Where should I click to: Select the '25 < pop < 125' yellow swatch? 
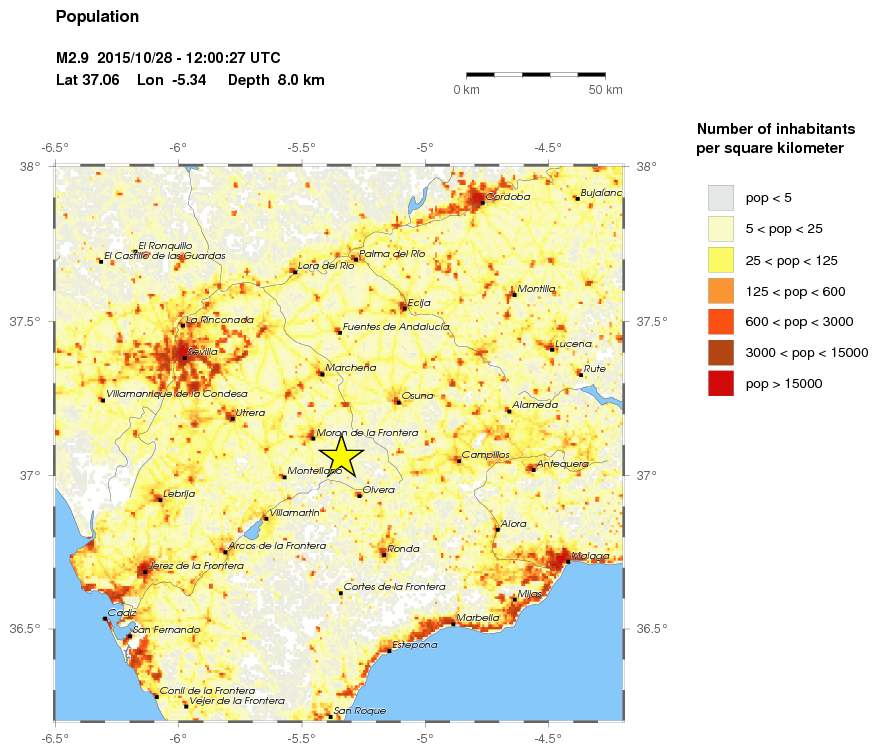point(720,259)
